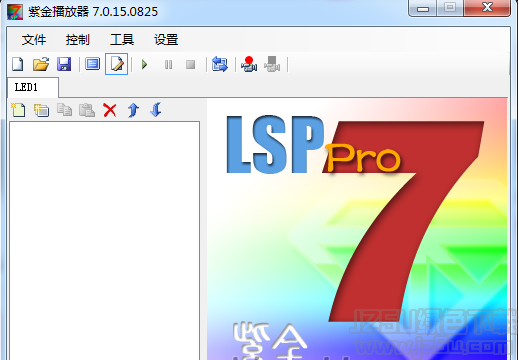
Task: Click the LSP Pro 7 preview image
Action: coord(357,229)
